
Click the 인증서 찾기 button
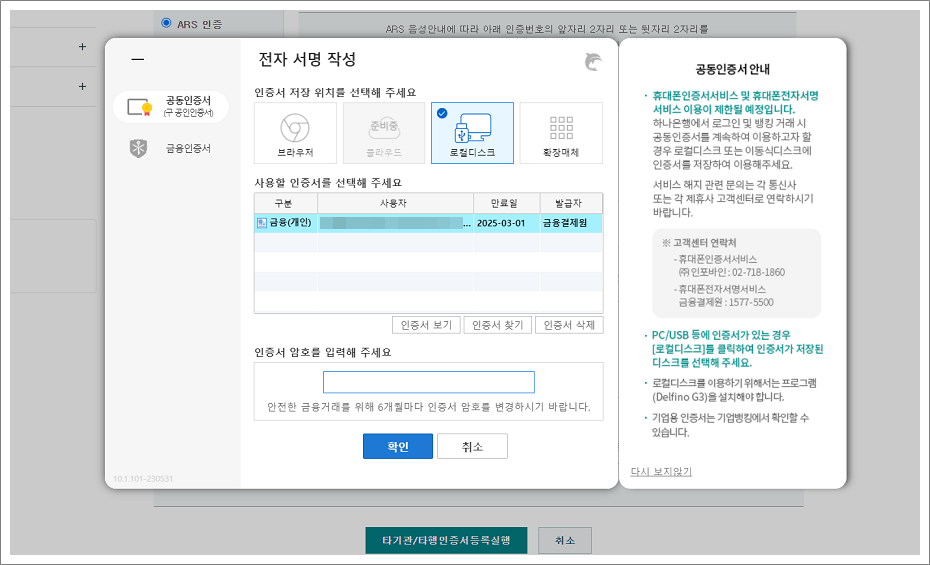(498, 325)
